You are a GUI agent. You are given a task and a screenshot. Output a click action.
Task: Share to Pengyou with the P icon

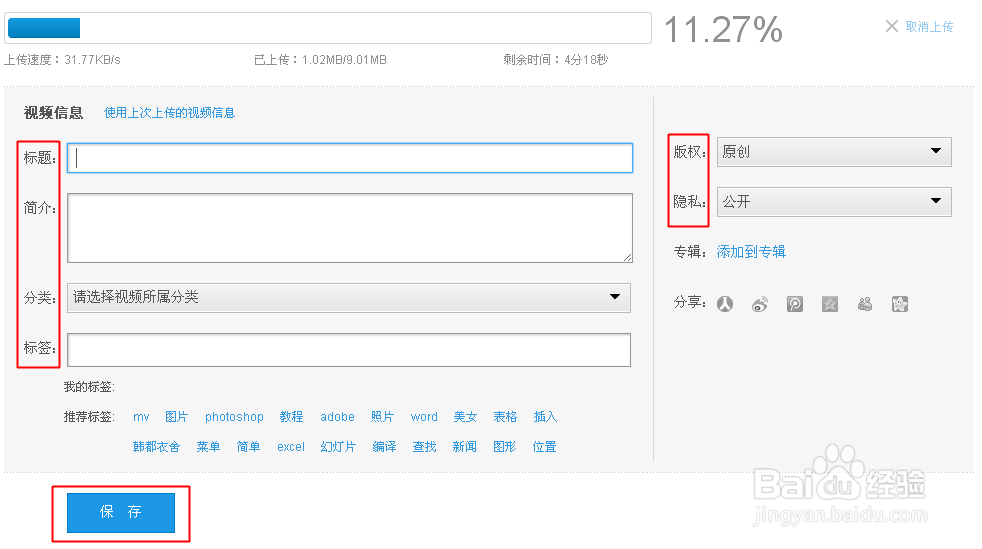[x=795, y=304]
